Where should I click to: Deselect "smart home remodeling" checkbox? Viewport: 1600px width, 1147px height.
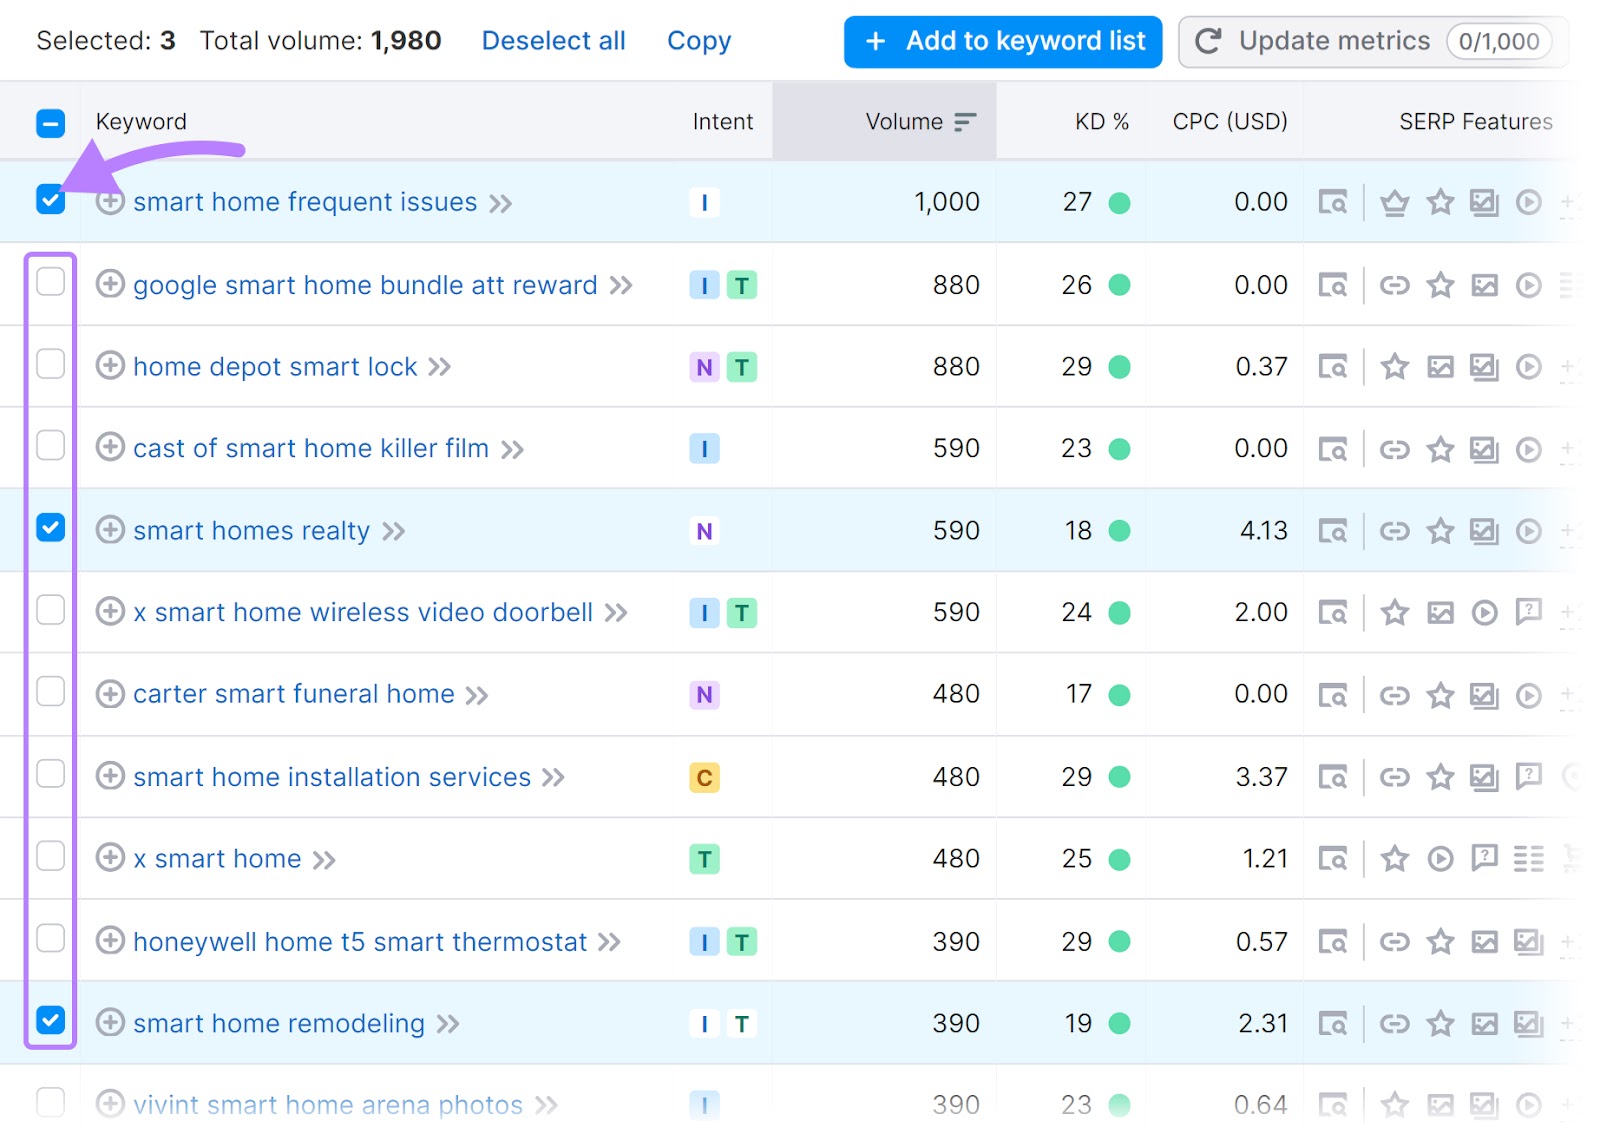[50, 1020]
